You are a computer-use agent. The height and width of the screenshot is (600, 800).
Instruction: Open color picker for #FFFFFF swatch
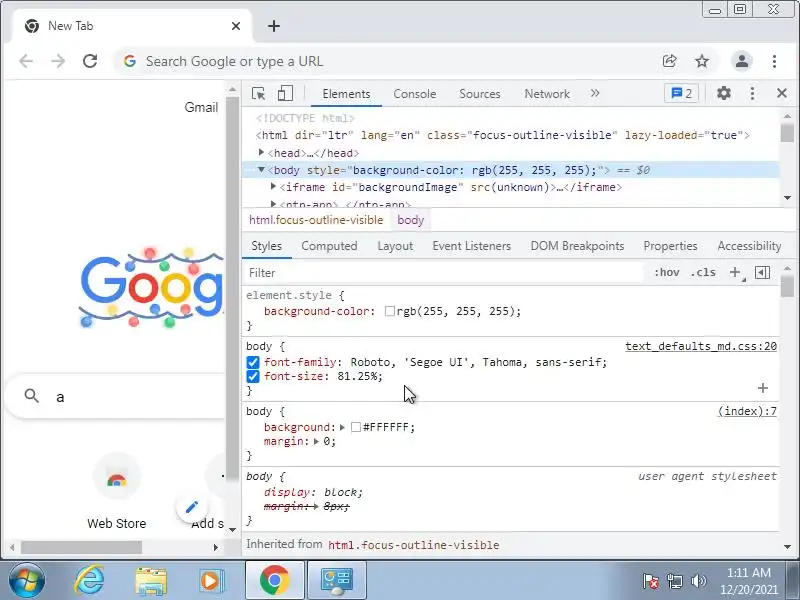356,427
